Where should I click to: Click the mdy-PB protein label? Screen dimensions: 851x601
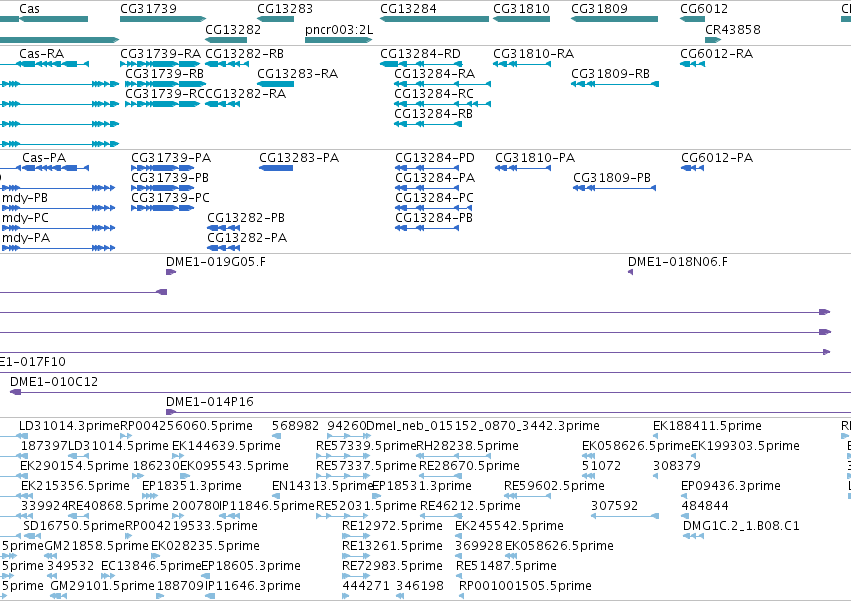[x=25, y=198]
